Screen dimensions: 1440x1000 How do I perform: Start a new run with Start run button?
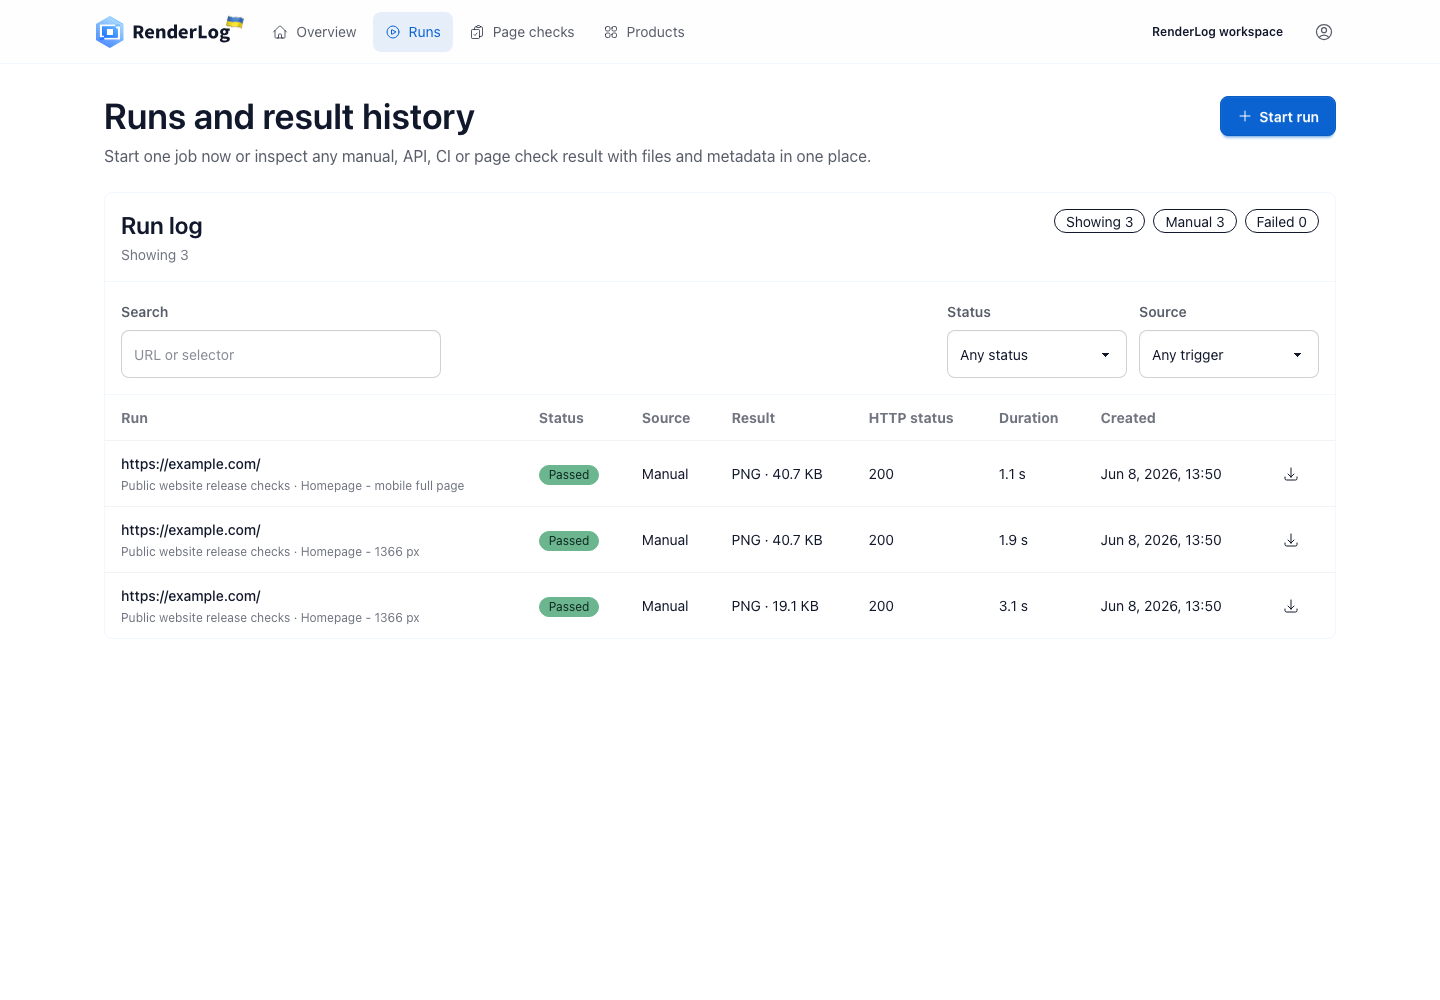click(x=1278, y=116)
